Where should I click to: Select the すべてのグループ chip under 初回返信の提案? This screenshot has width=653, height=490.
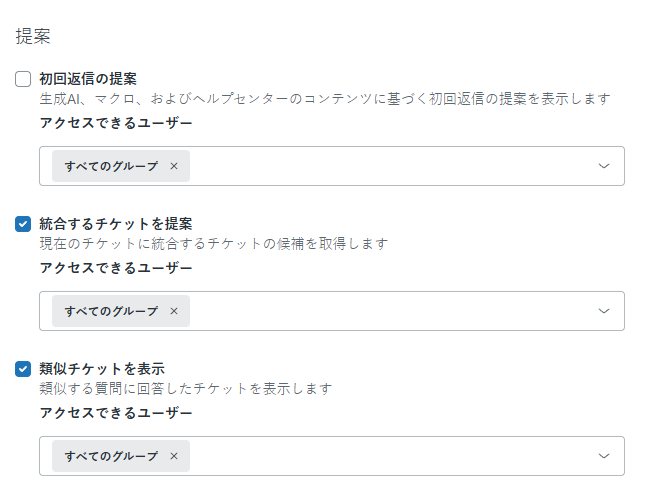pos(111,166)
